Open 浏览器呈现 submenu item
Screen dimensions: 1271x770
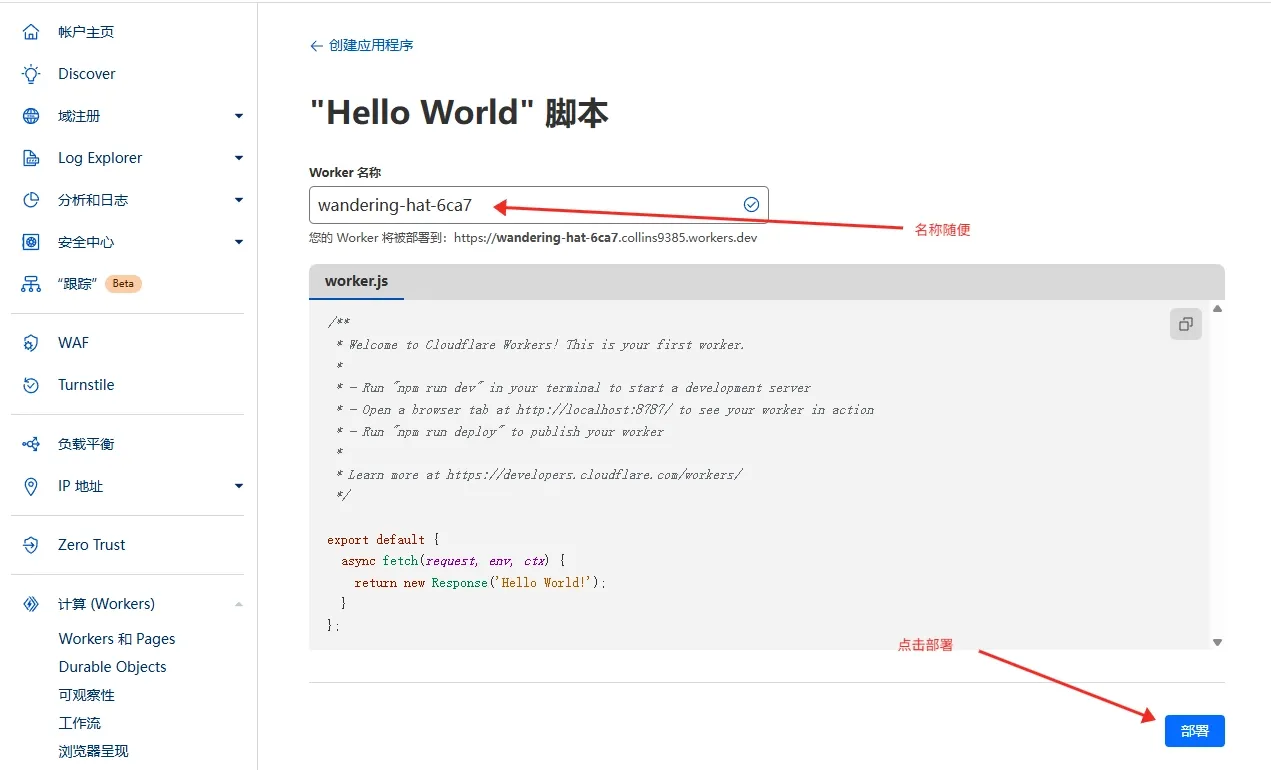[x=94, y=751]
